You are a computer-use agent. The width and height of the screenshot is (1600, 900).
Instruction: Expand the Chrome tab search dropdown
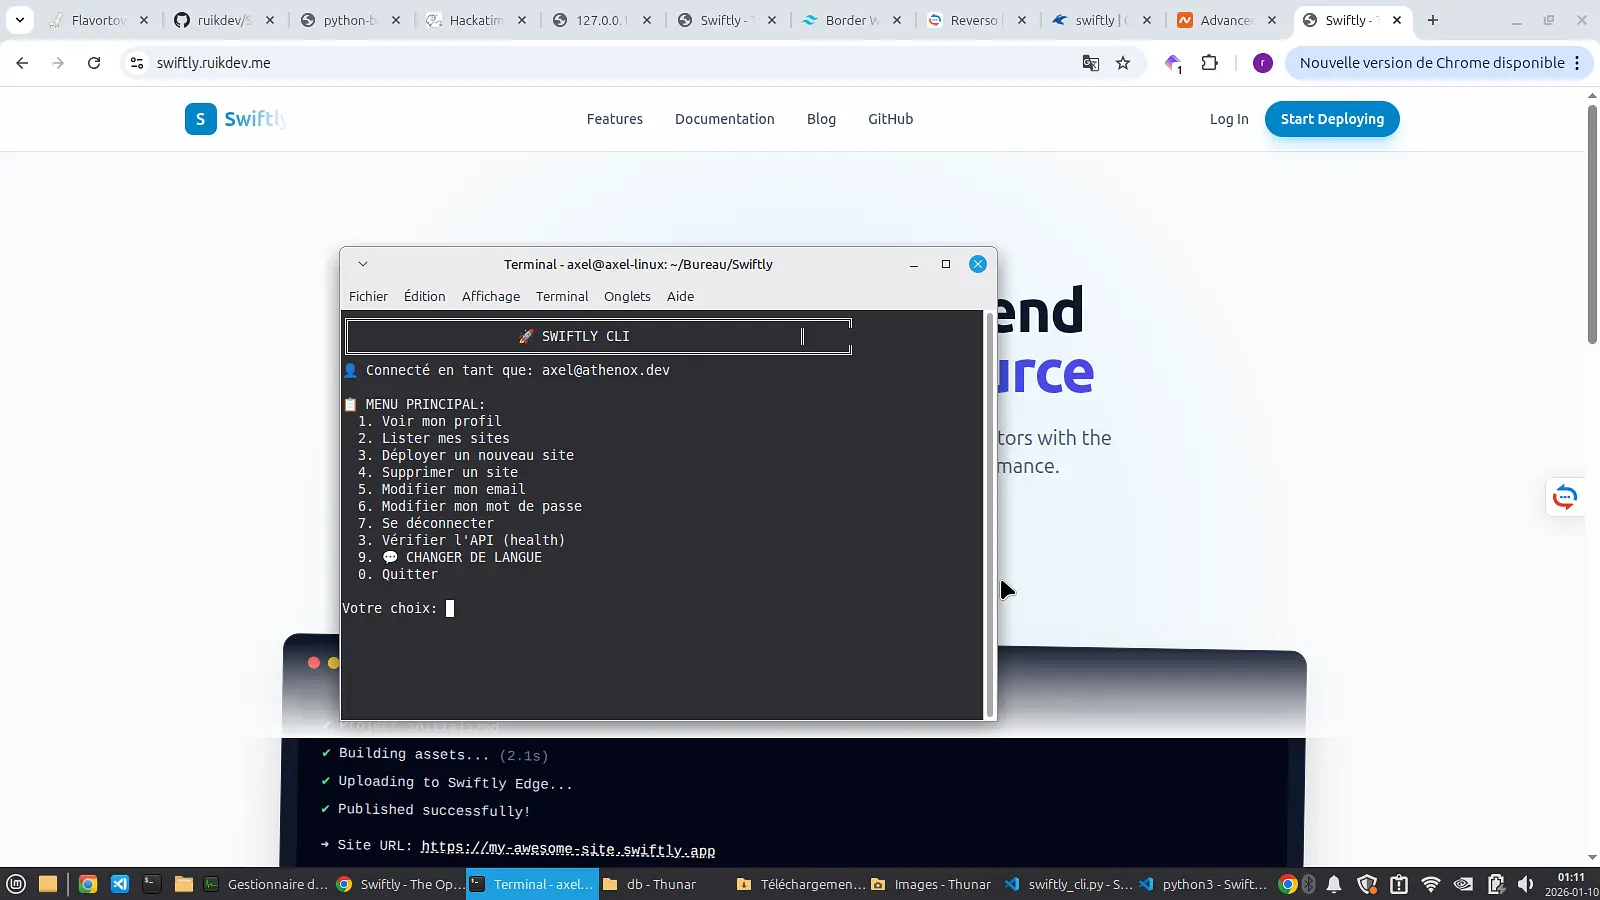19,20
